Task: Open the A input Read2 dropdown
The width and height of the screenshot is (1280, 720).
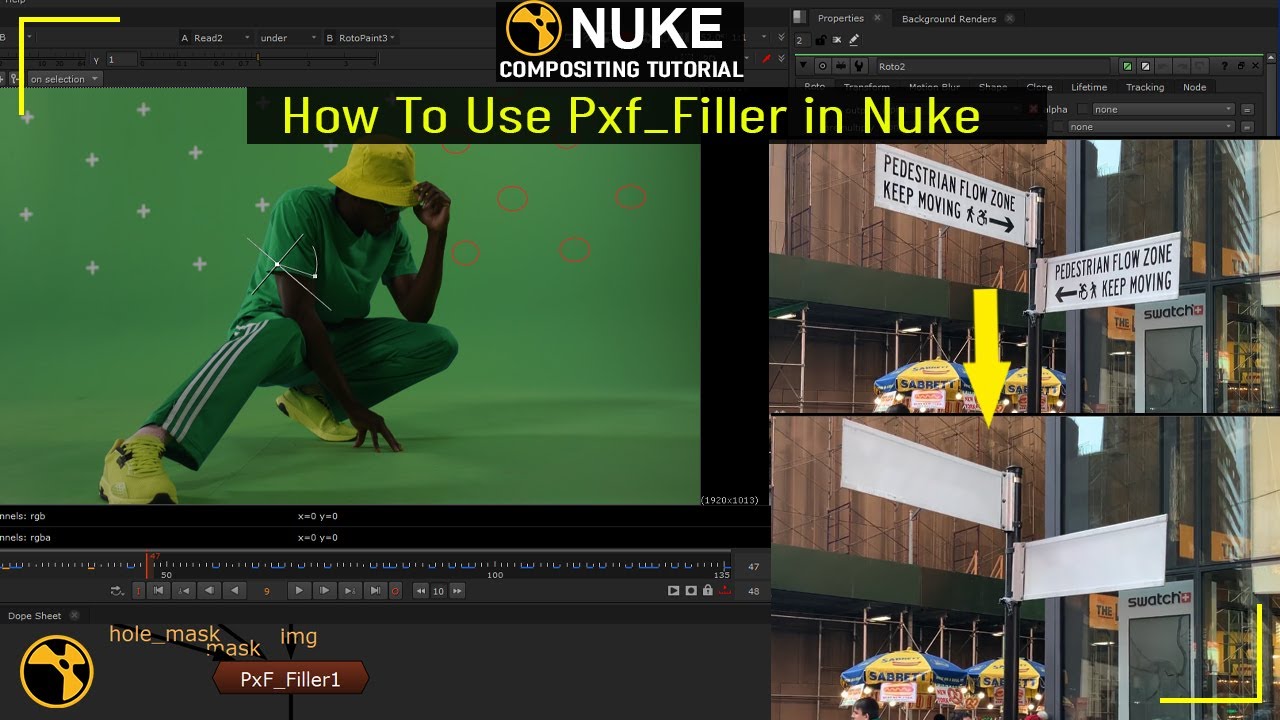Action: pos(216,38)
